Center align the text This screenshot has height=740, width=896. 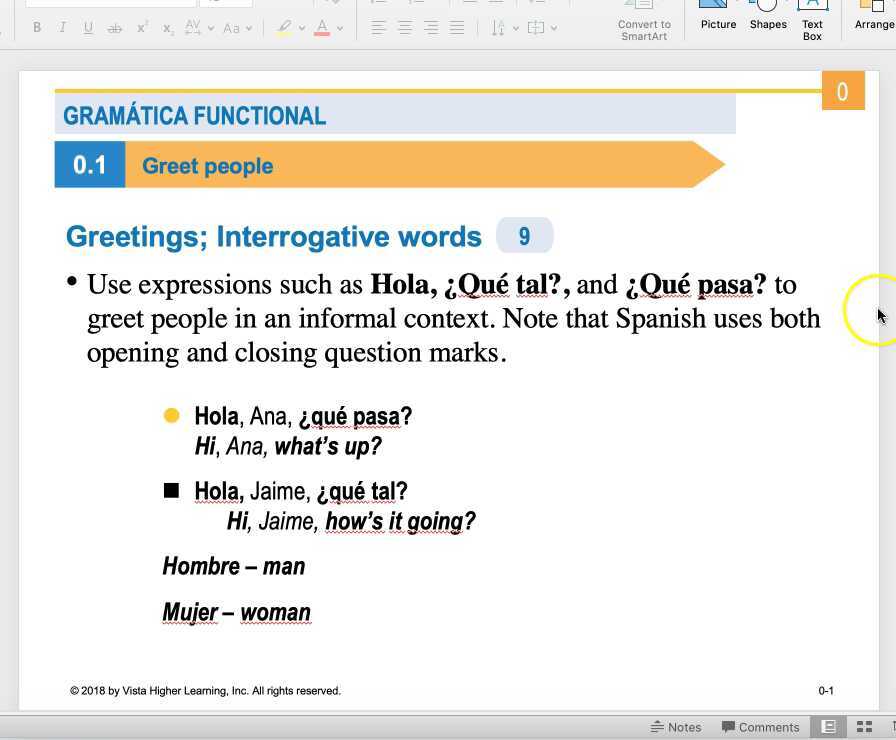[405, 28]
